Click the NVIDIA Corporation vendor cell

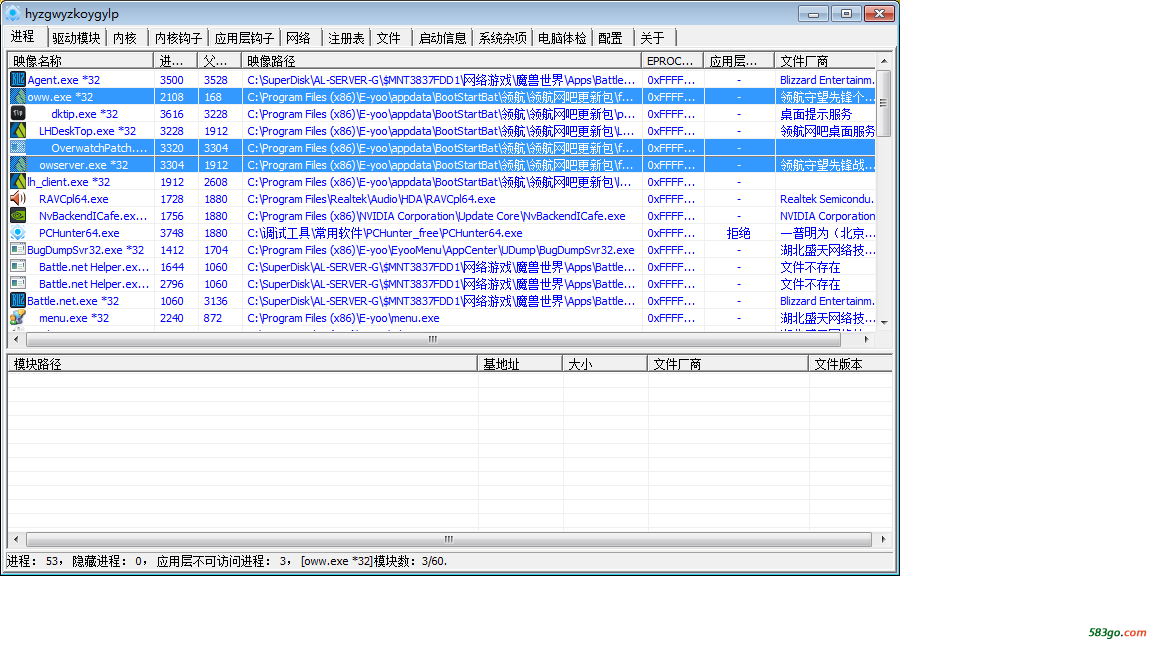827,216
